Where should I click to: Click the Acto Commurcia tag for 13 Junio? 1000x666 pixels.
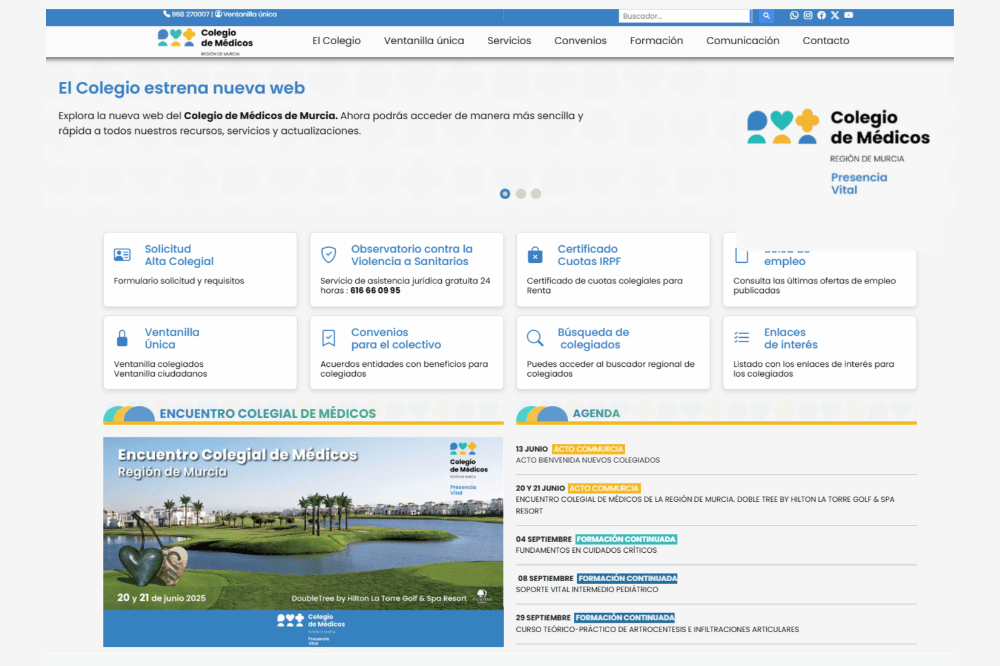pos(588,449)
